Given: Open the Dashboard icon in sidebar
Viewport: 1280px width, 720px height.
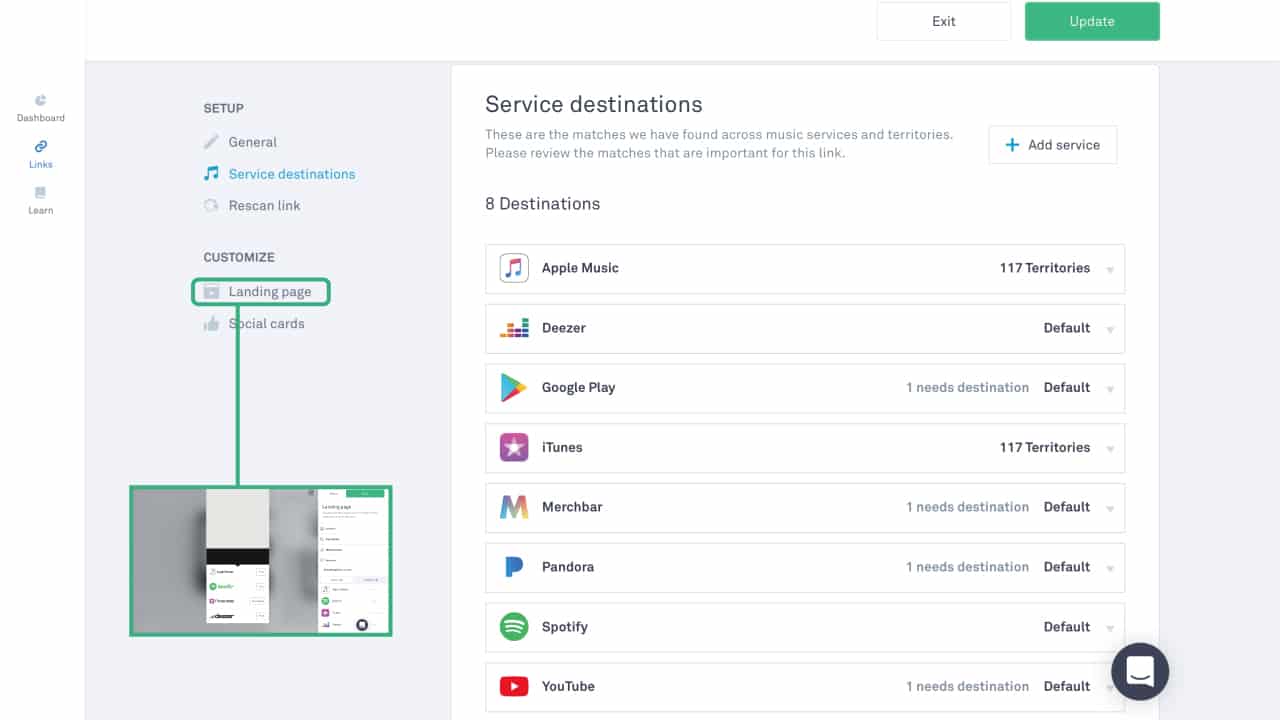Looking at the screenshot, I should [40, 101].
